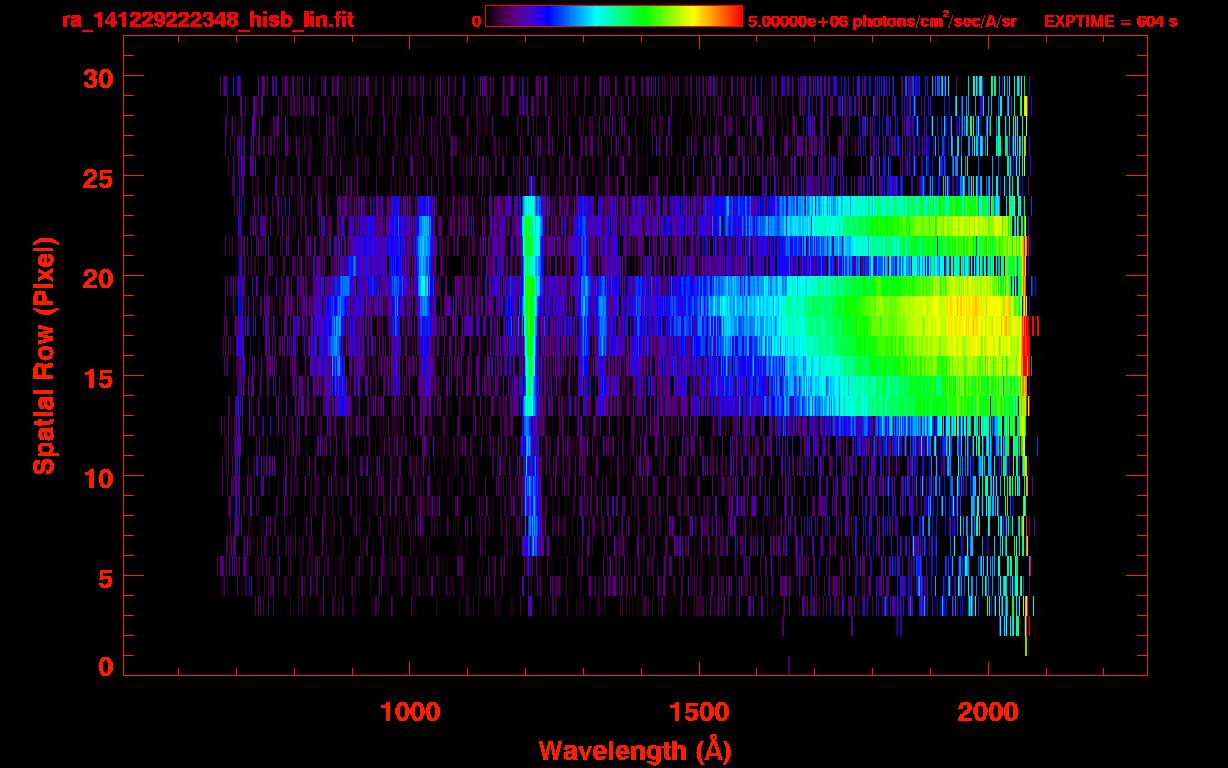Click the x-axis tick label 1500

tap(699, 712)
